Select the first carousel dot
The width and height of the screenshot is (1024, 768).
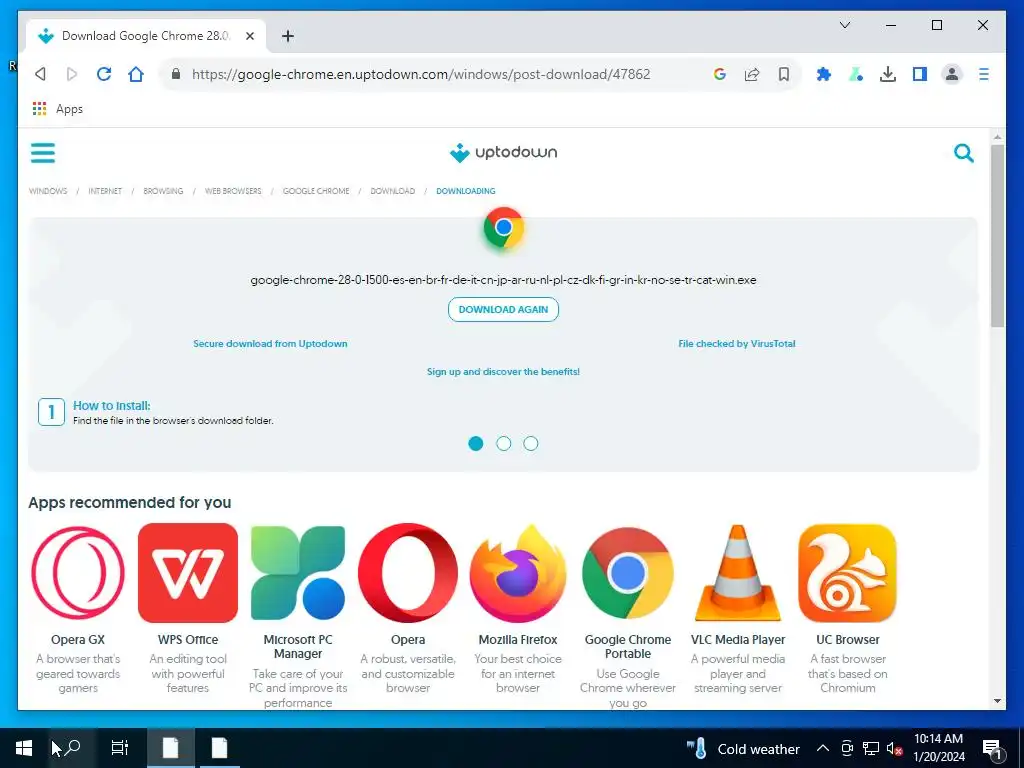point(476,443)
